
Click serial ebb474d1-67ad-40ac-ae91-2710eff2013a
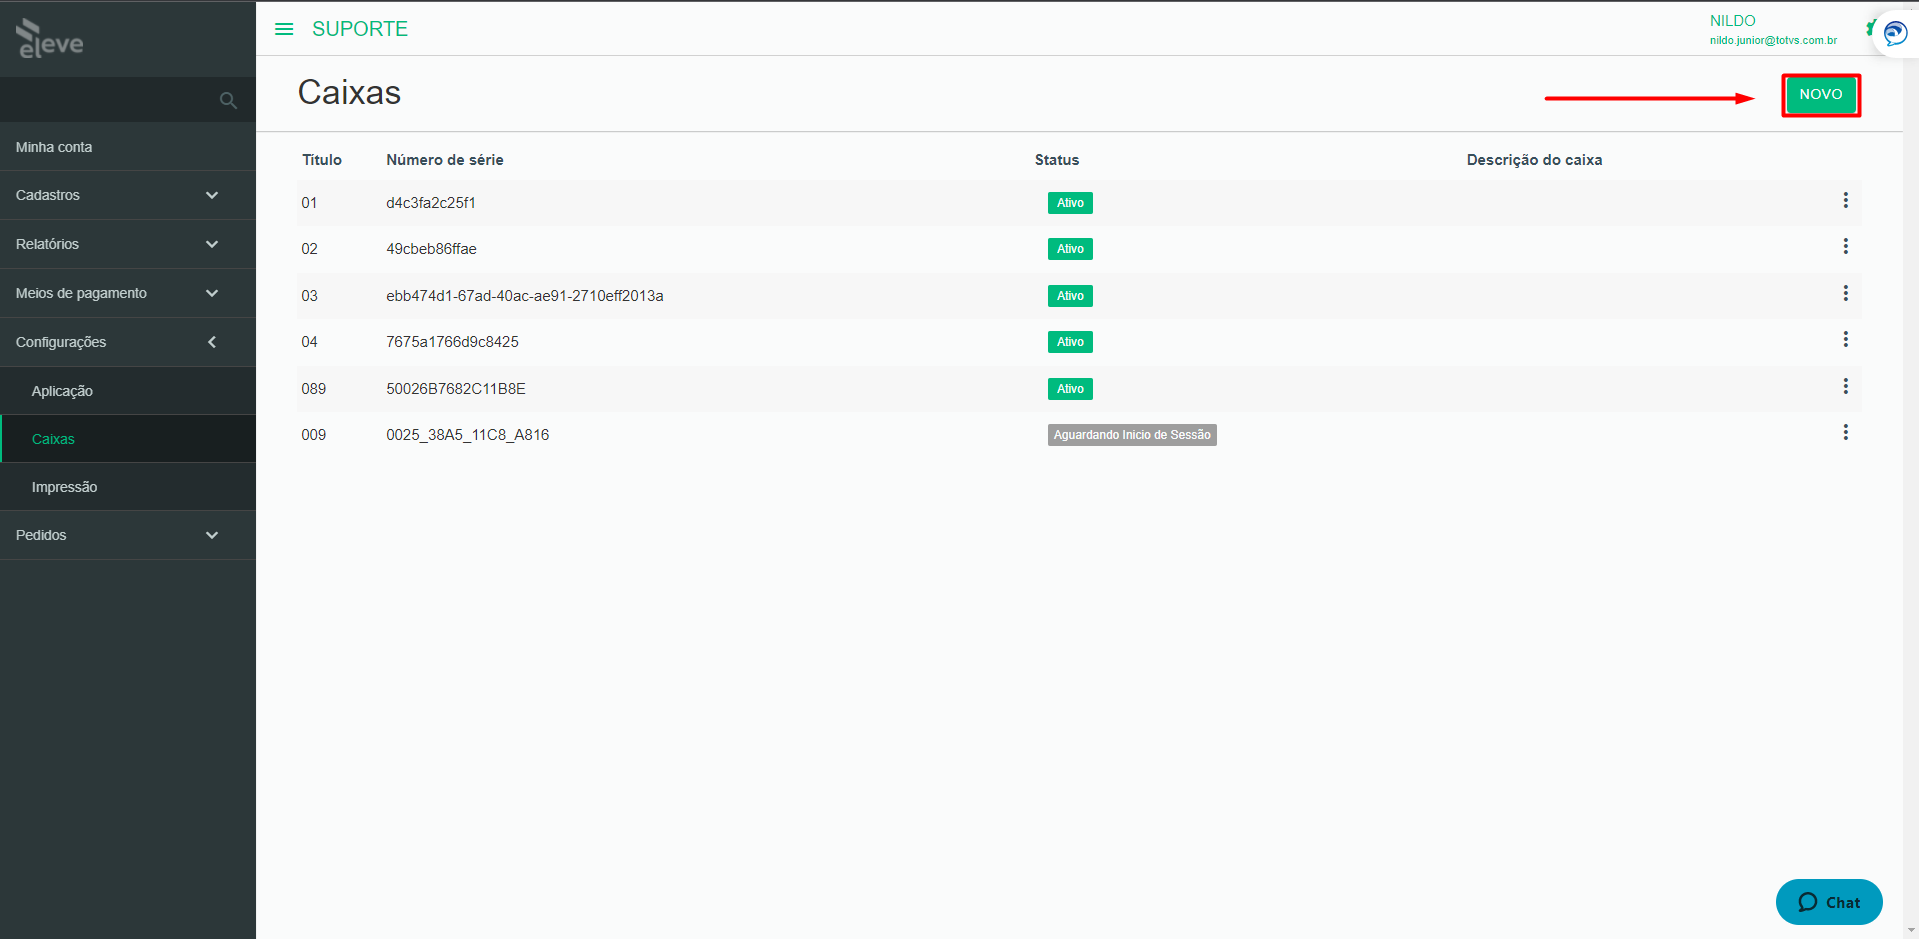pos(525,296)
